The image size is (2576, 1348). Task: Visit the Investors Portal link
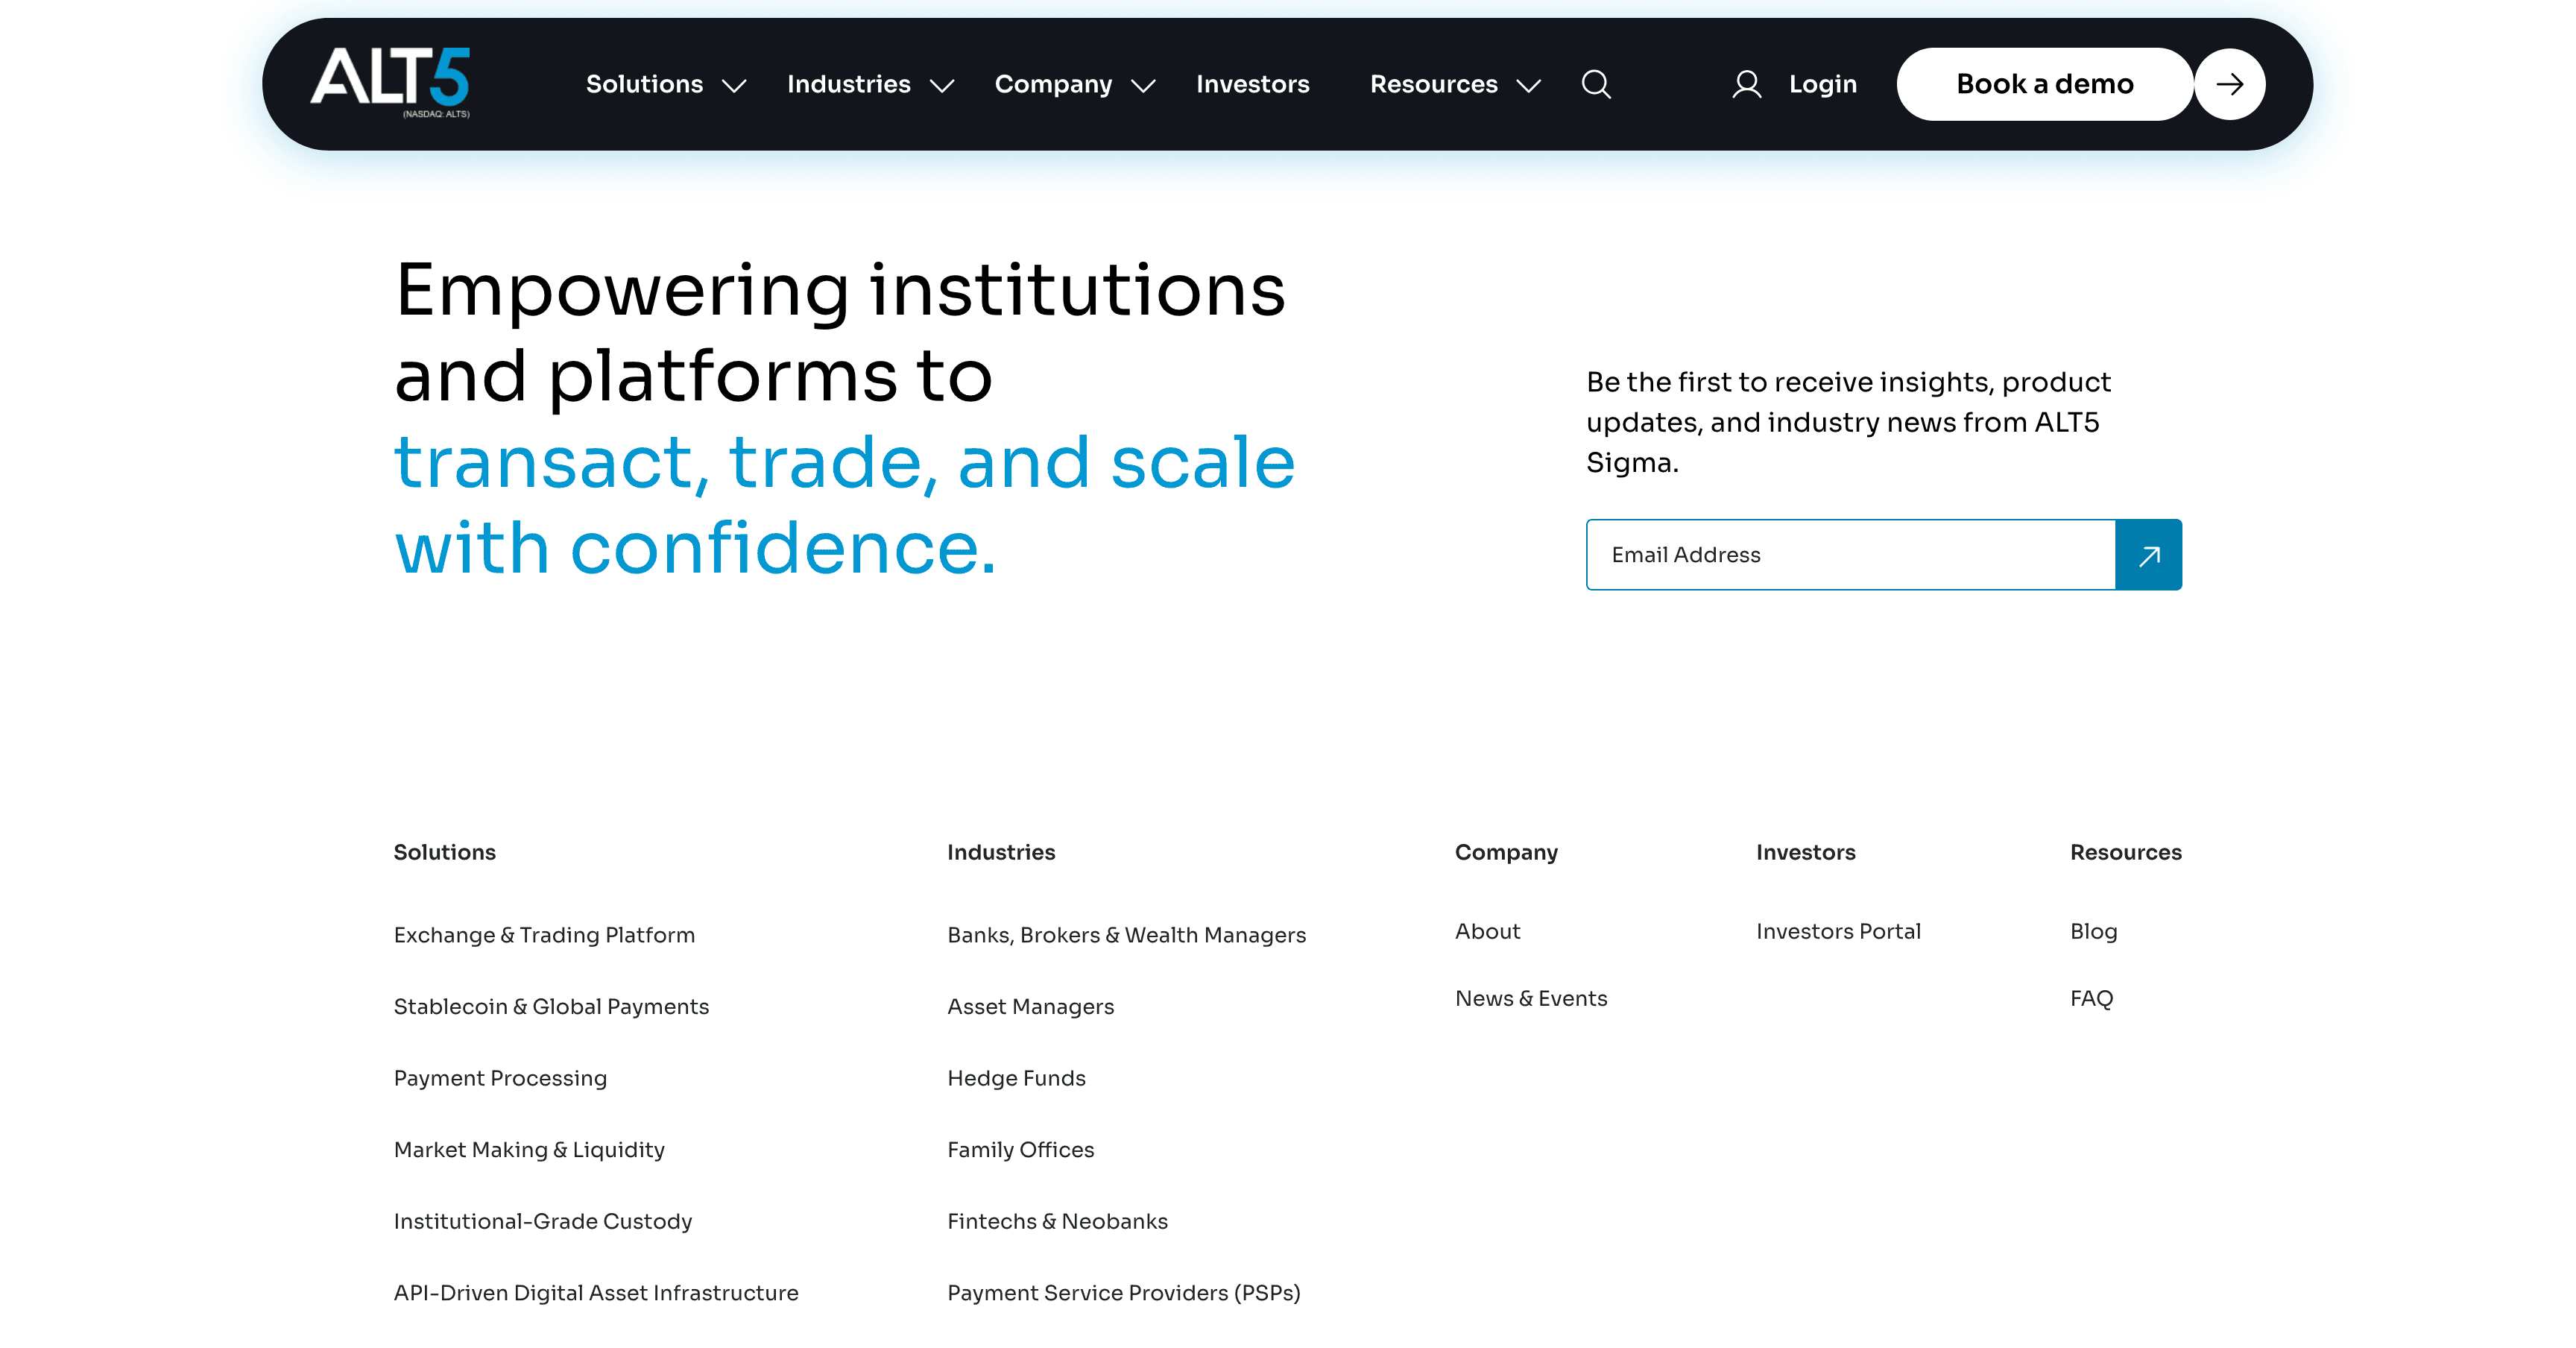point(1838,931)
